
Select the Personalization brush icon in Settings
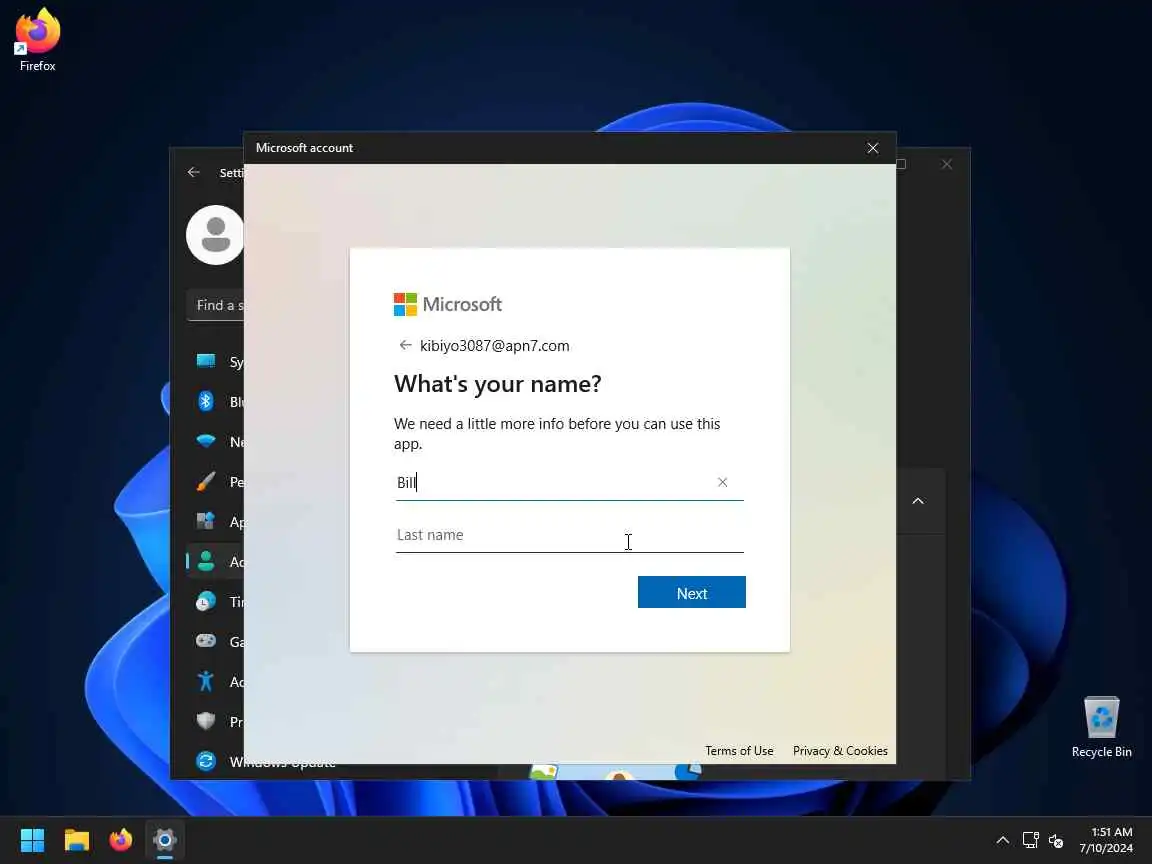click(206, 481)
